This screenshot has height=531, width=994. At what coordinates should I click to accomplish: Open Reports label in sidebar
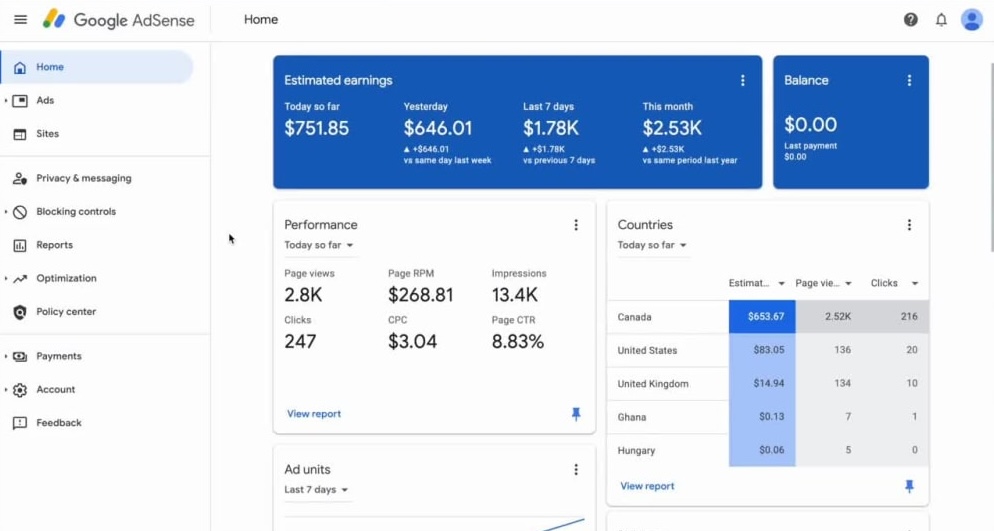point(55,245)
